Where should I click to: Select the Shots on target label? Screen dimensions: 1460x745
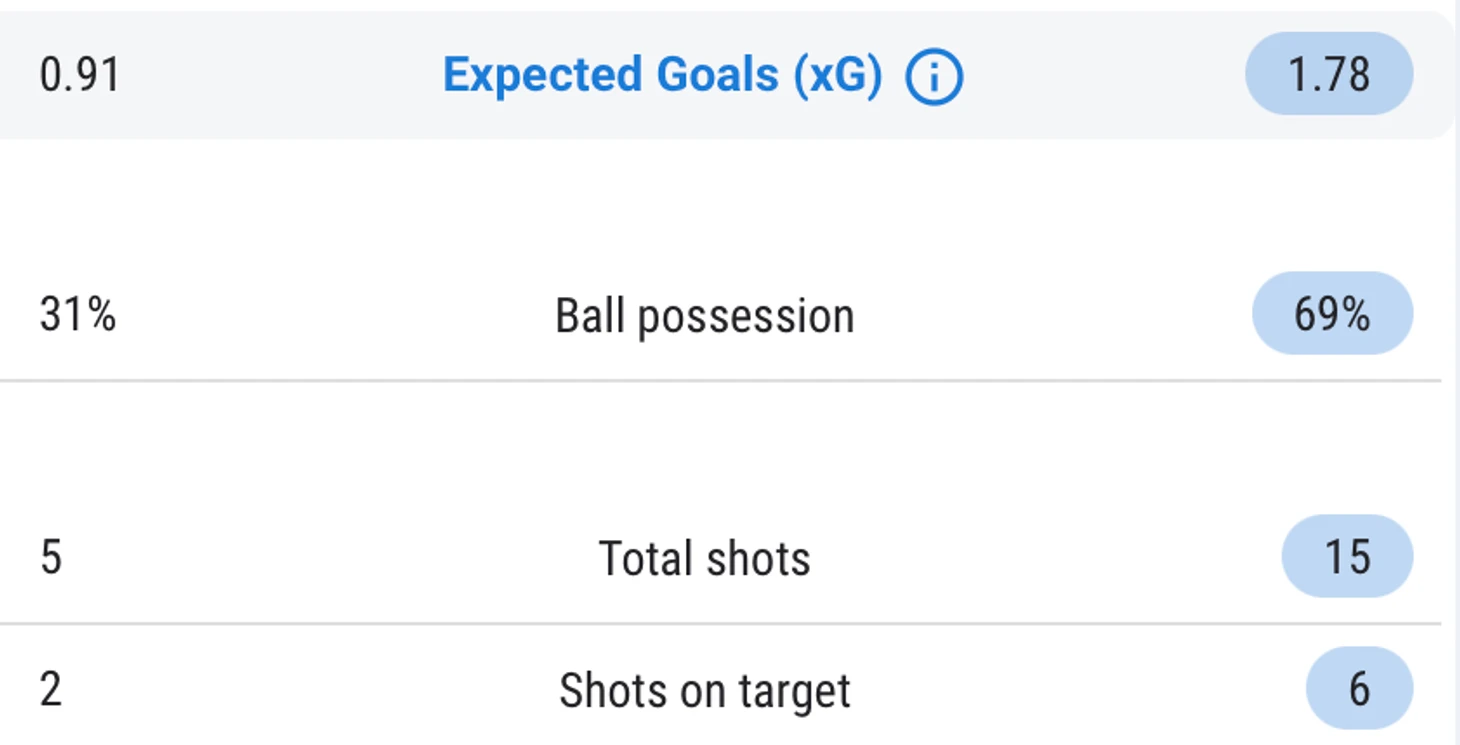click(x=705, y=691)
